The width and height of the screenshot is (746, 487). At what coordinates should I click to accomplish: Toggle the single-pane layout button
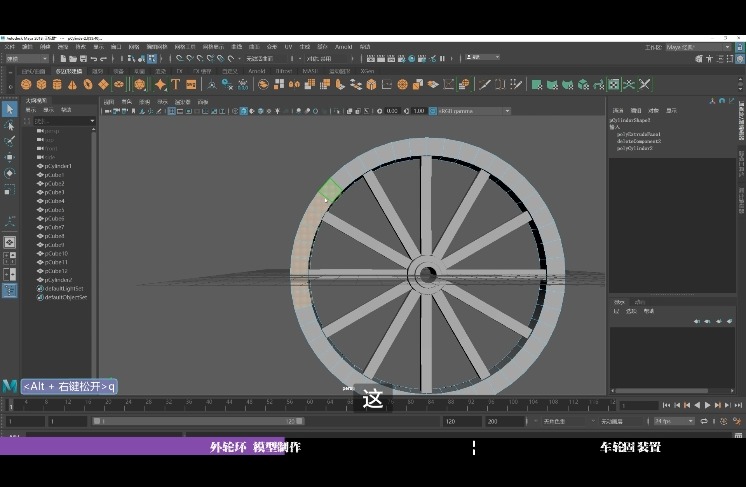(x=10, y=241)
